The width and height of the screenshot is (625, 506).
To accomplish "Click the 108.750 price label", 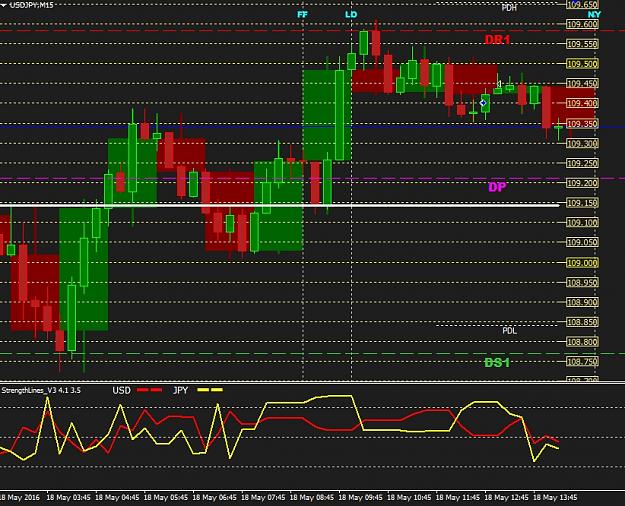I will [x=582, y=362].
